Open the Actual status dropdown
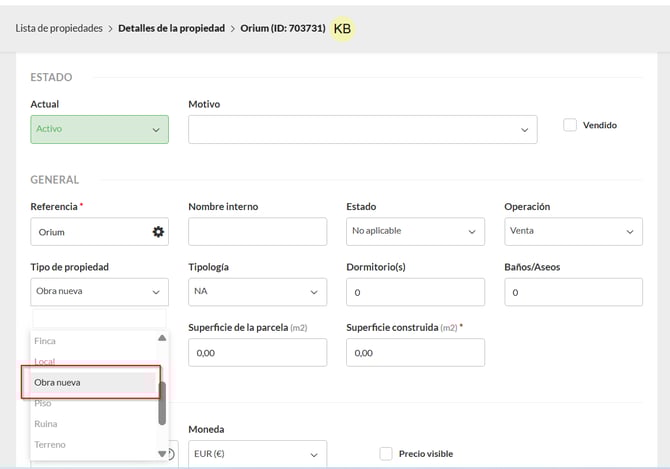 coord(99,129)
